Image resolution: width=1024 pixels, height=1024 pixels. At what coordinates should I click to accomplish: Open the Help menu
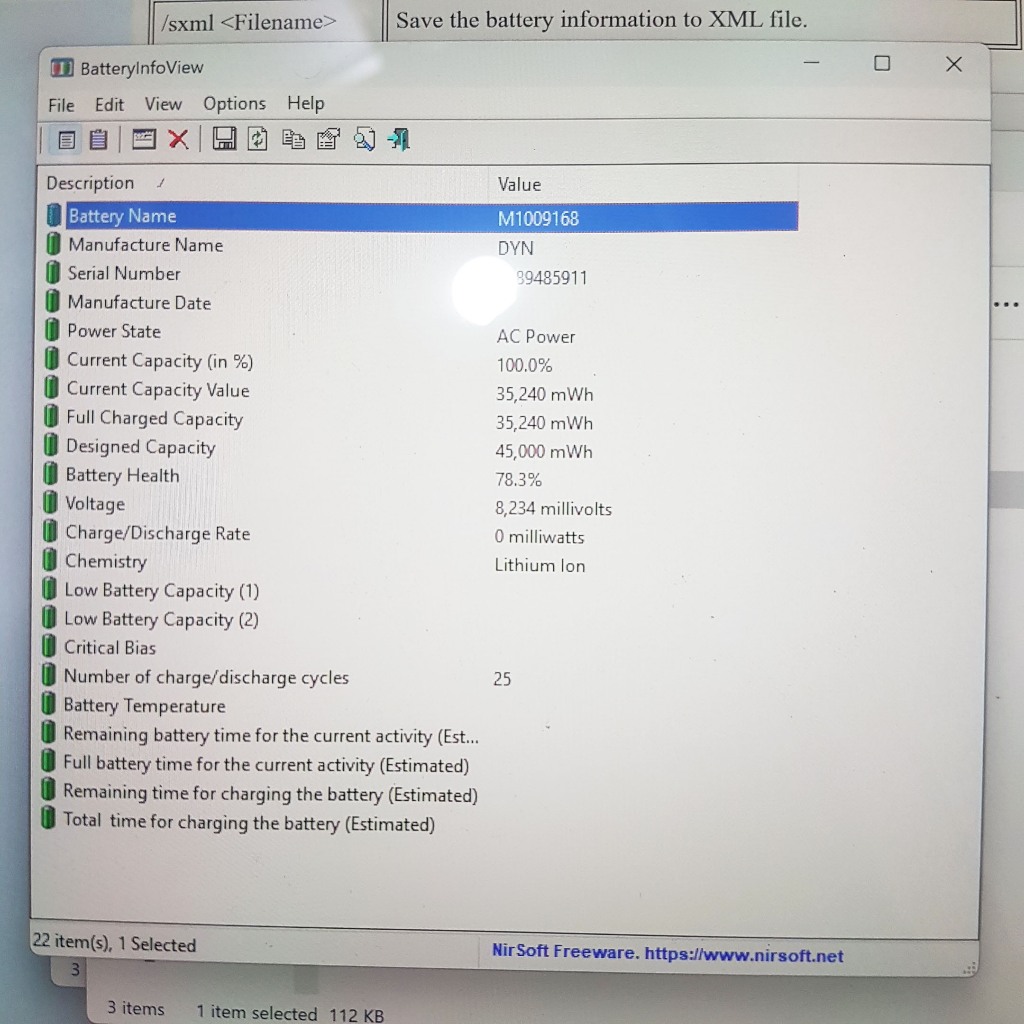305,103
